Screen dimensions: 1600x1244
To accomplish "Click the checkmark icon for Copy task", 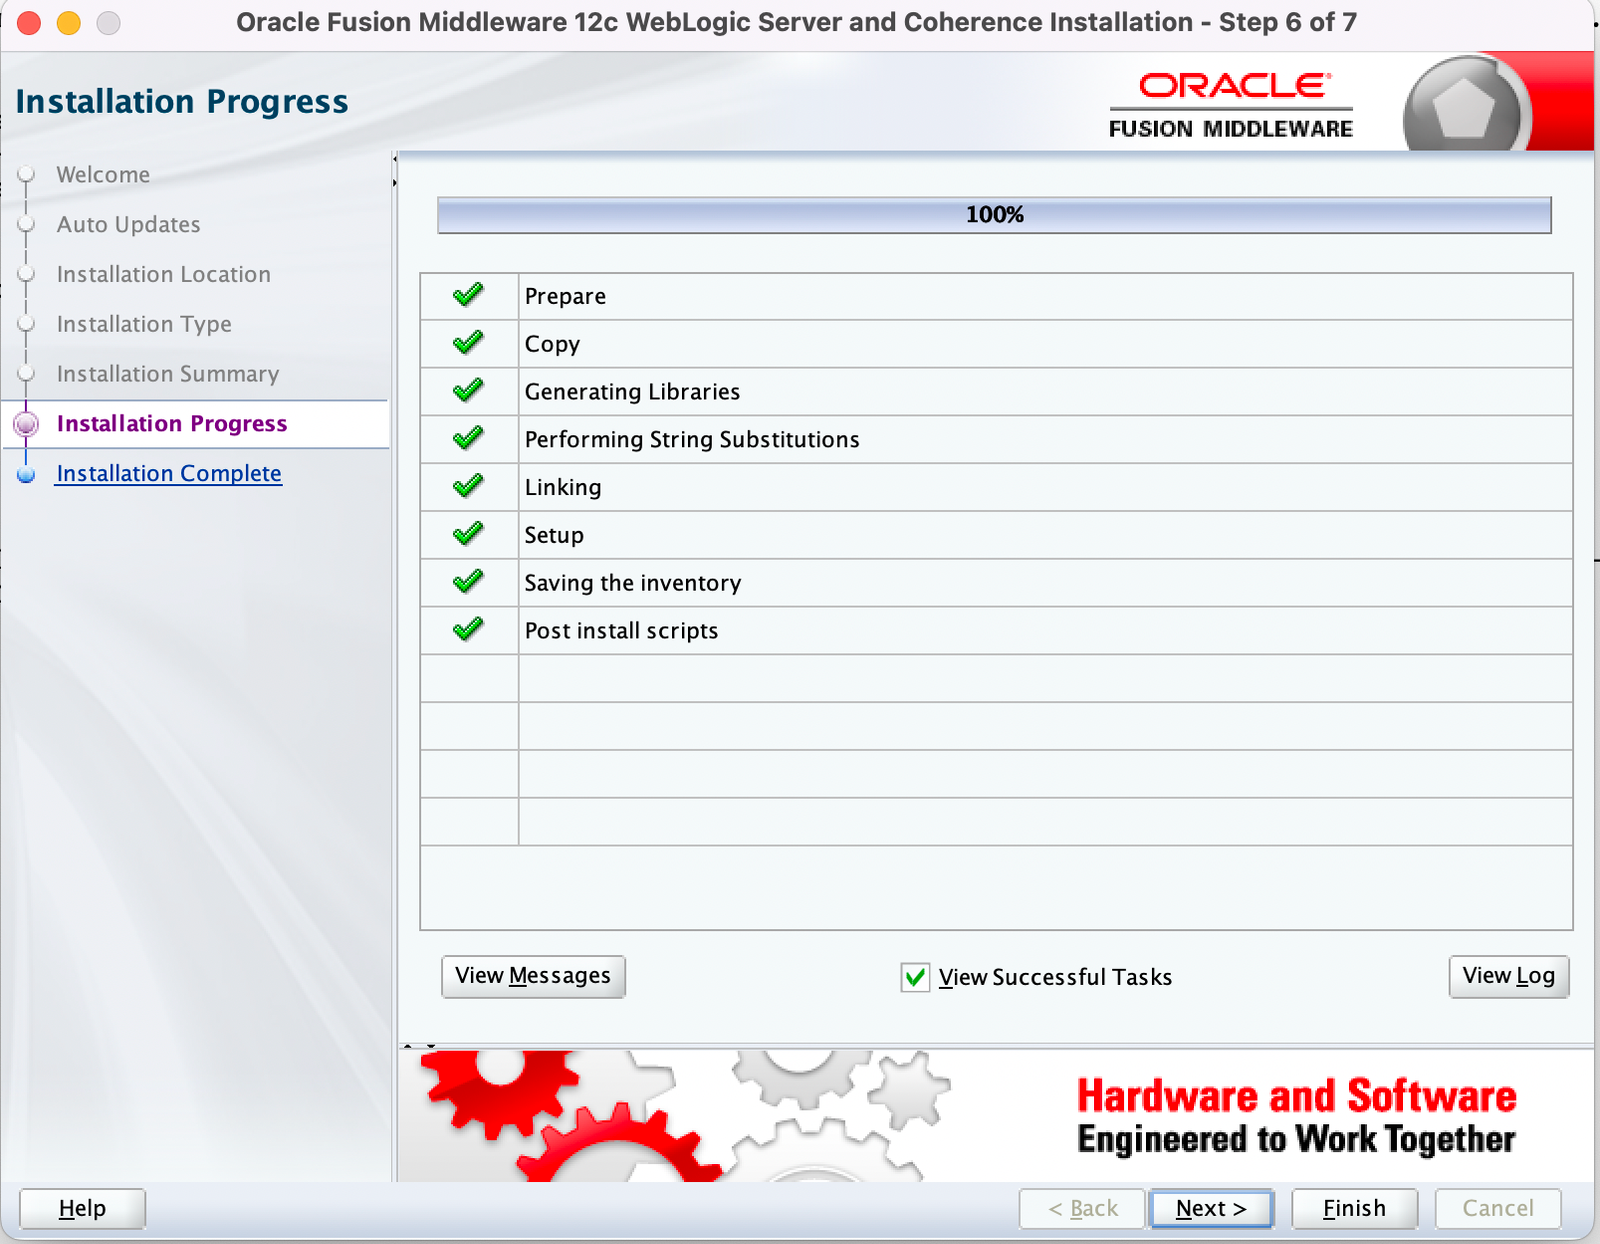I will coord(468,343).
